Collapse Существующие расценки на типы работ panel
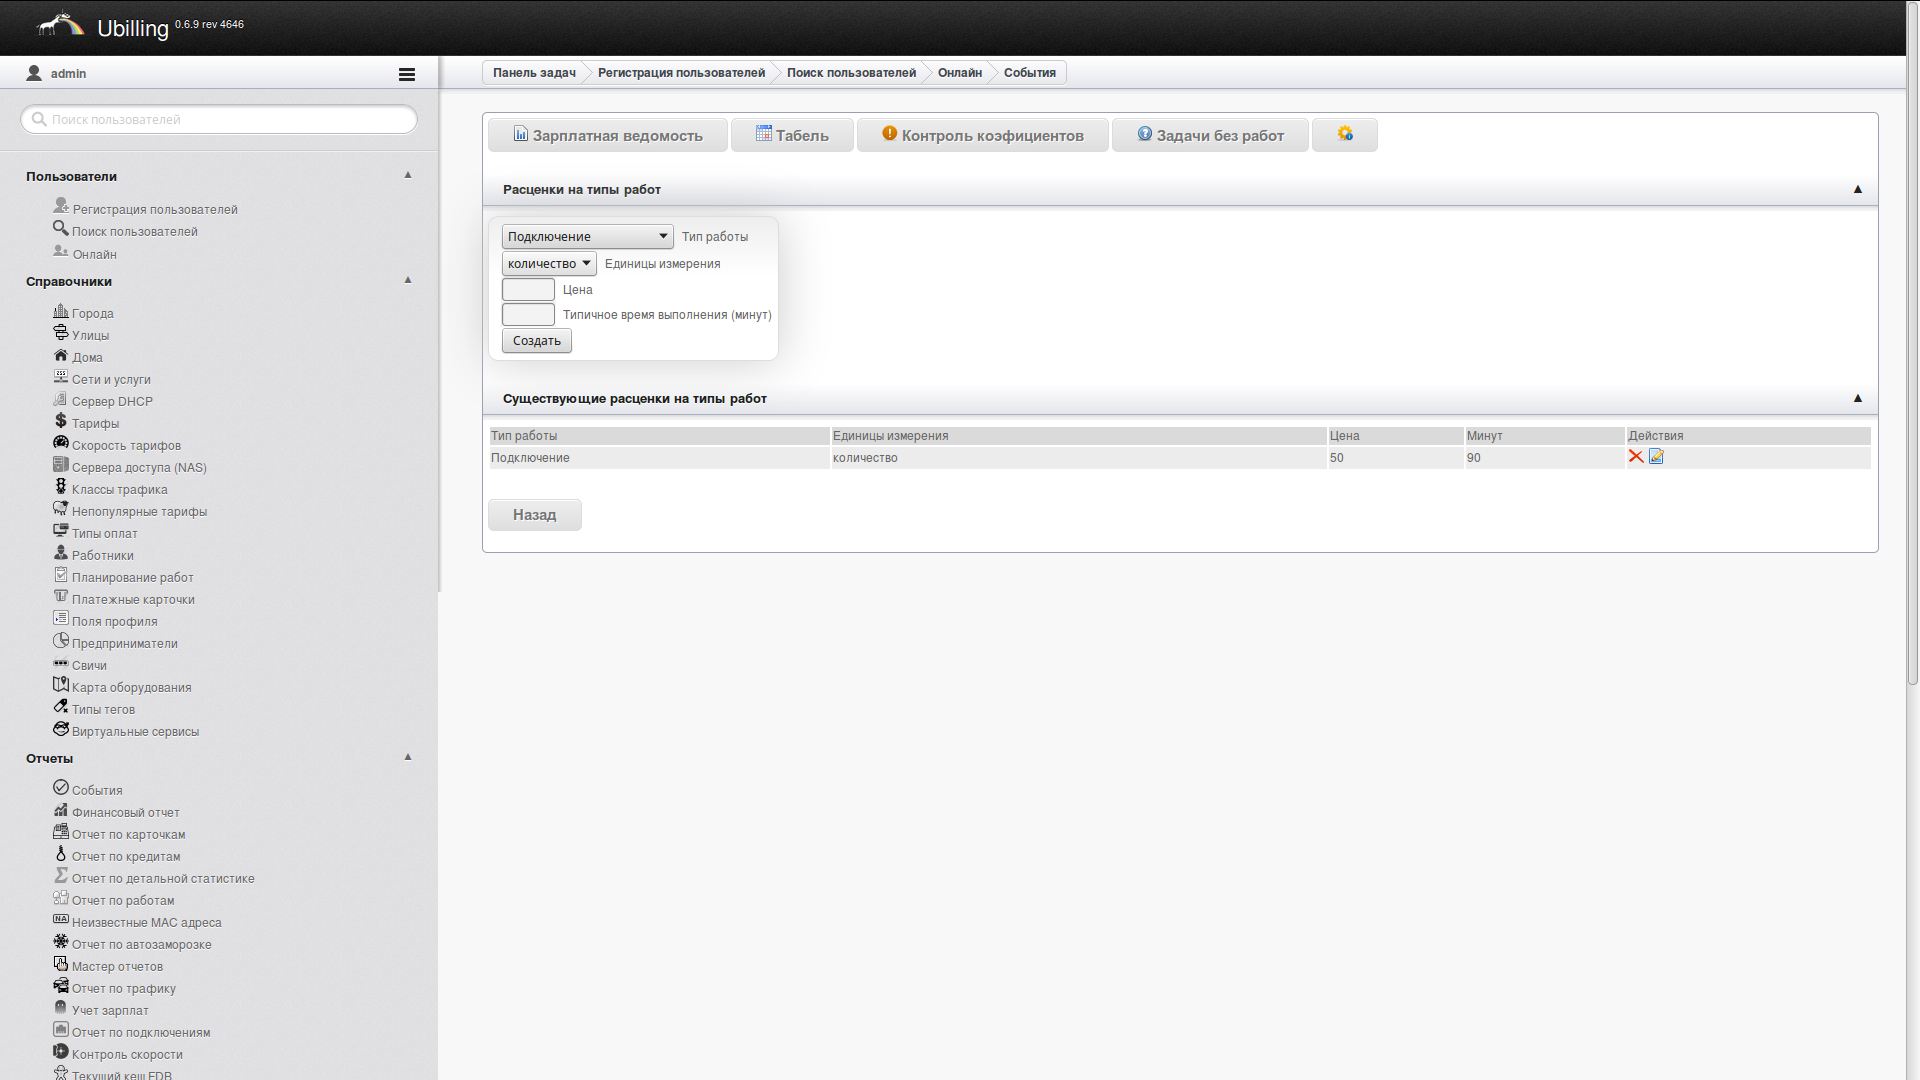This screenshot has width=1920, height=1080. (1858, 398)
